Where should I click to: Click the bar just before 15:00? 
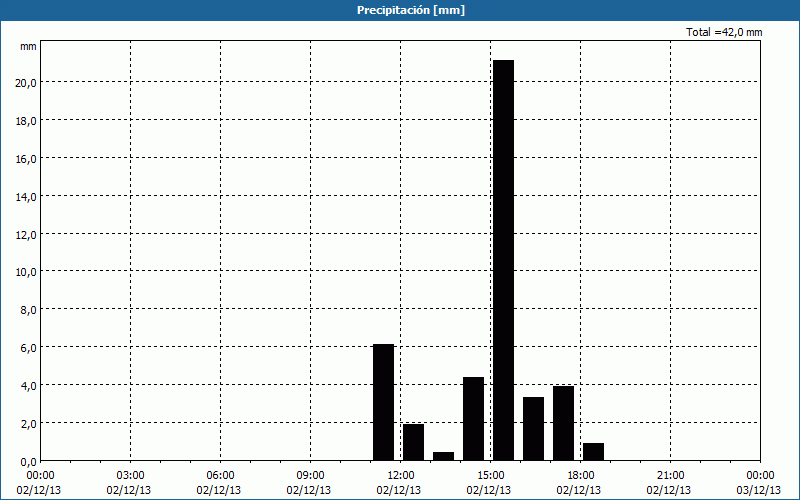tap(473, 419)
